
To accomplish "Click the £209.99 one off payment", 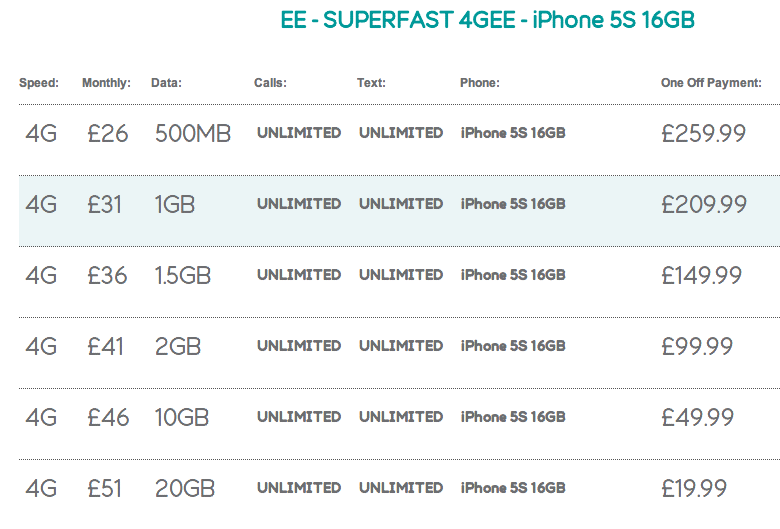I will 704,205.
